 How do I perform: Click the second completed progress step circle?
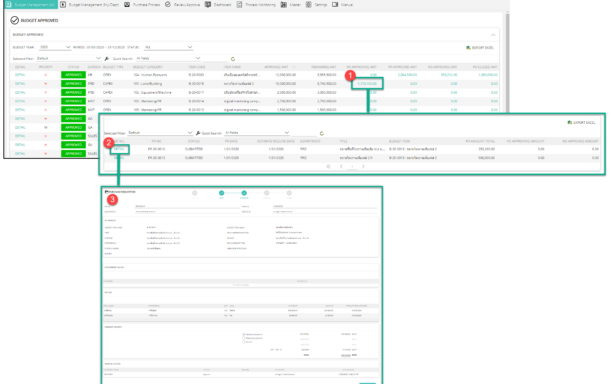pos(244,193)
